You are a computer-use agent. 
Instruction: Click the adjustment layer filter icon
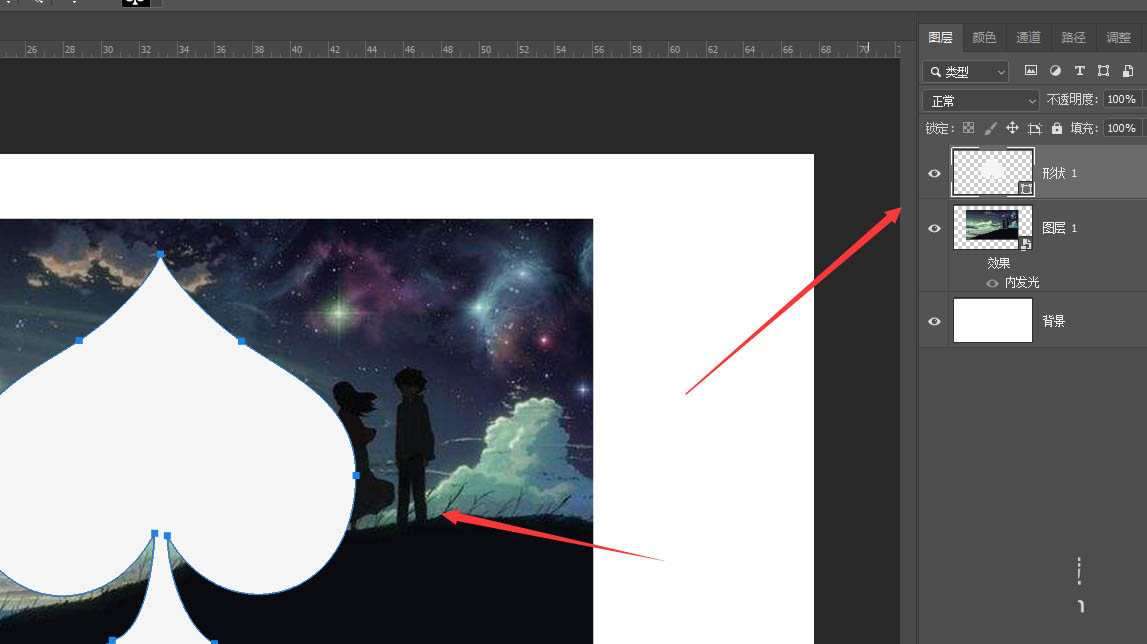(x=1055, y=72)
